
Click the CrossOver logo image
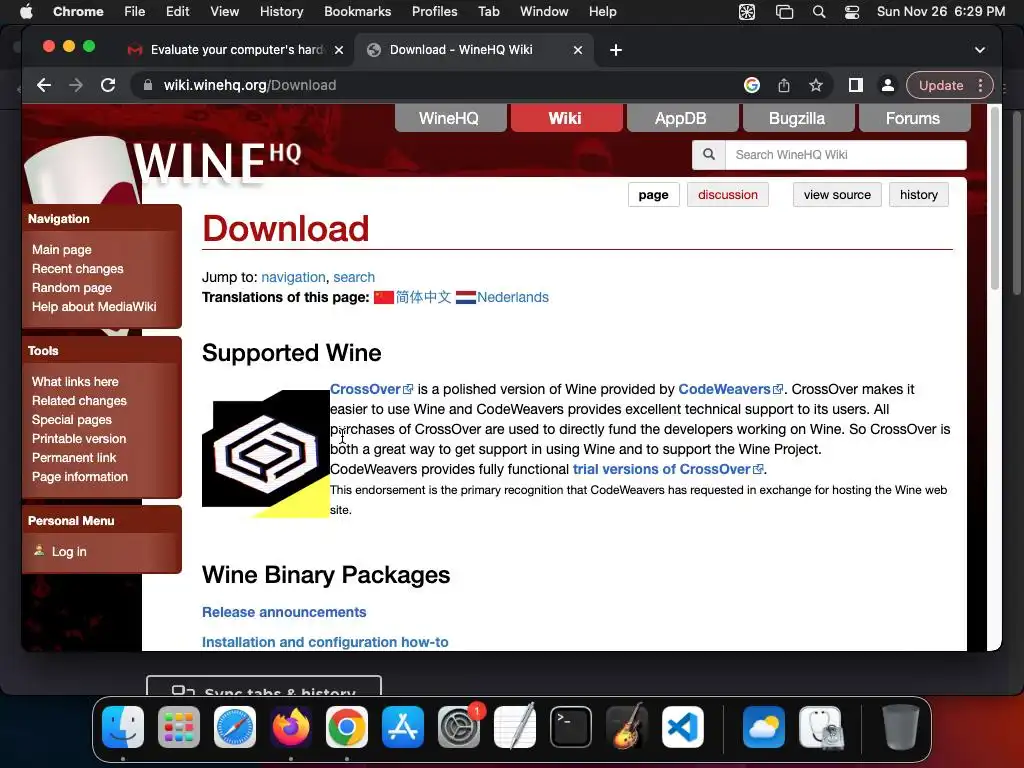266,454
